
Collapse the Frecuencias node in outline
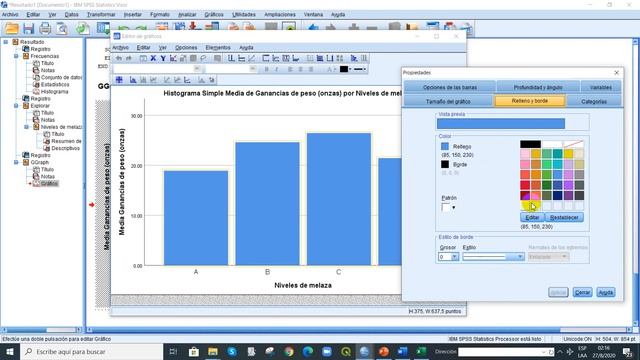pos(16,56)
